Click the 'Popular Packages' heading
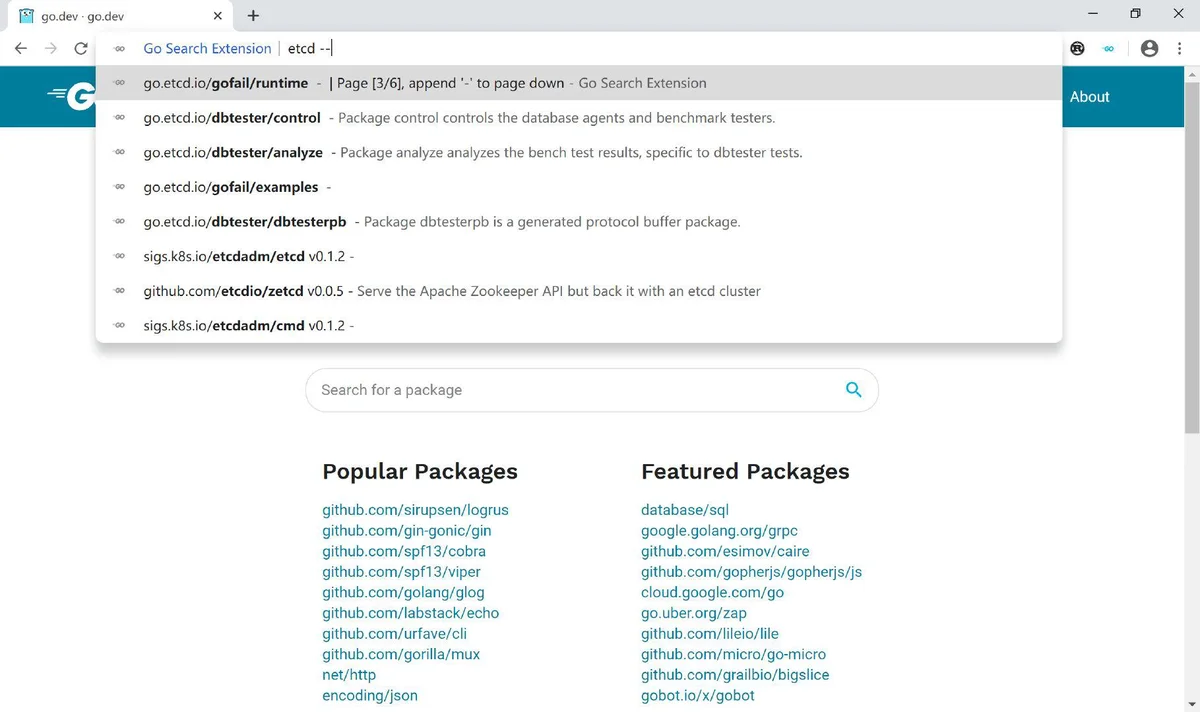This screenshot has width=1200, height=712. [x=420, y=472]
